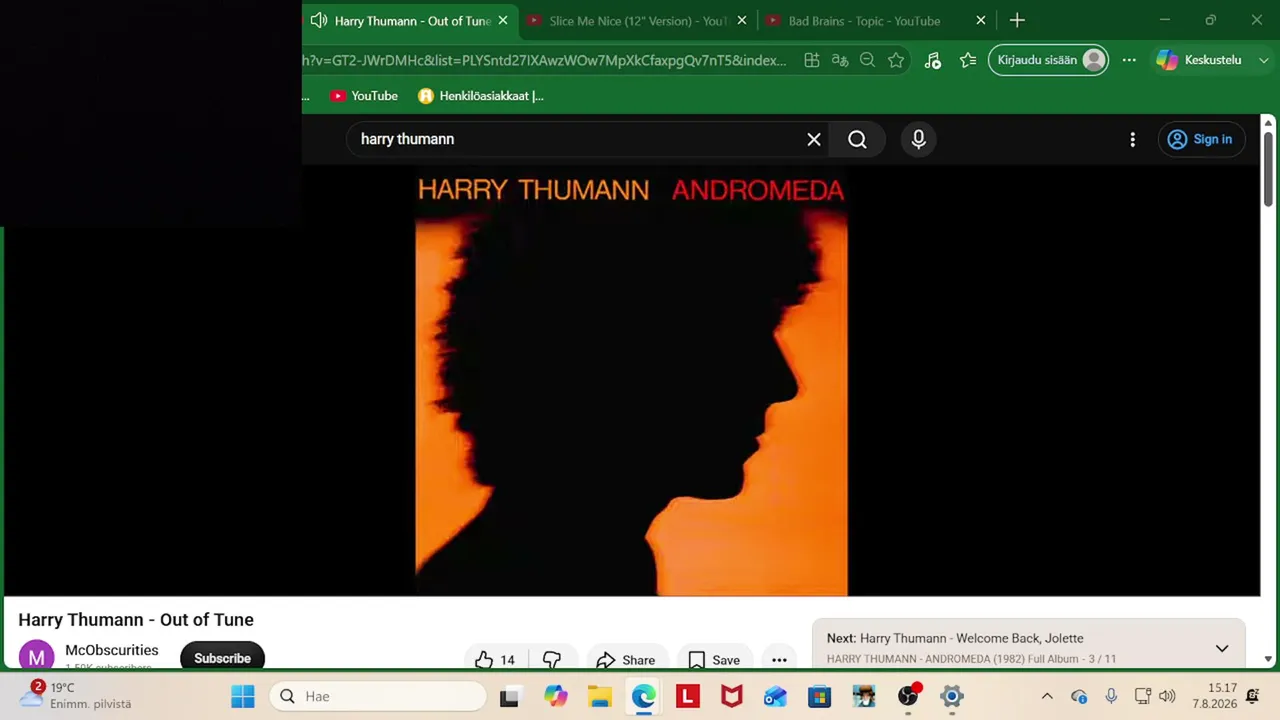Click the microphone icon in system tray
1280x720 pixels.
tap(1111, 696)
